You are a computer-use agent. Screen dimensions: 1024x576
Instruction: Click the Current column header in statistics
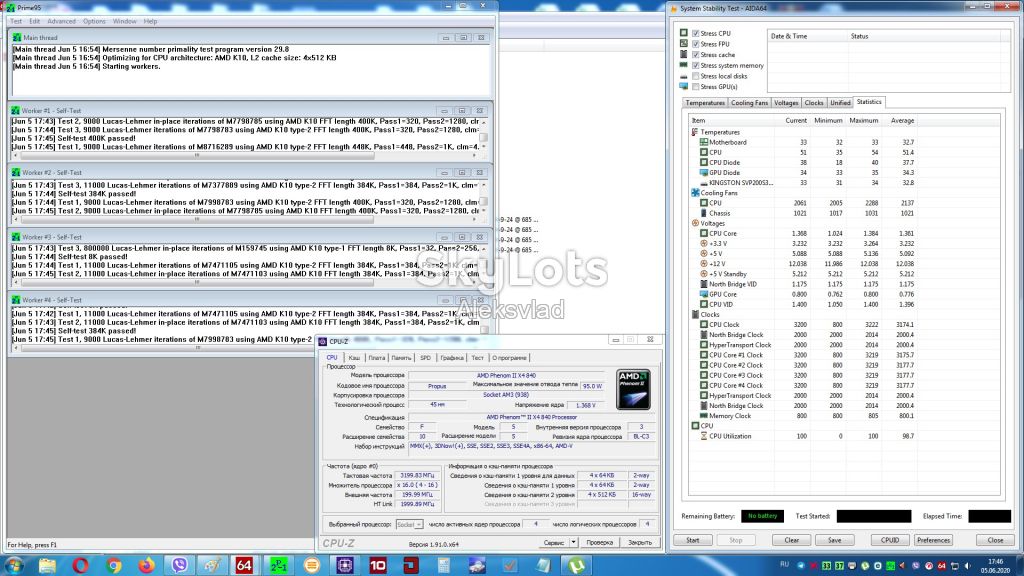(795, 121)
